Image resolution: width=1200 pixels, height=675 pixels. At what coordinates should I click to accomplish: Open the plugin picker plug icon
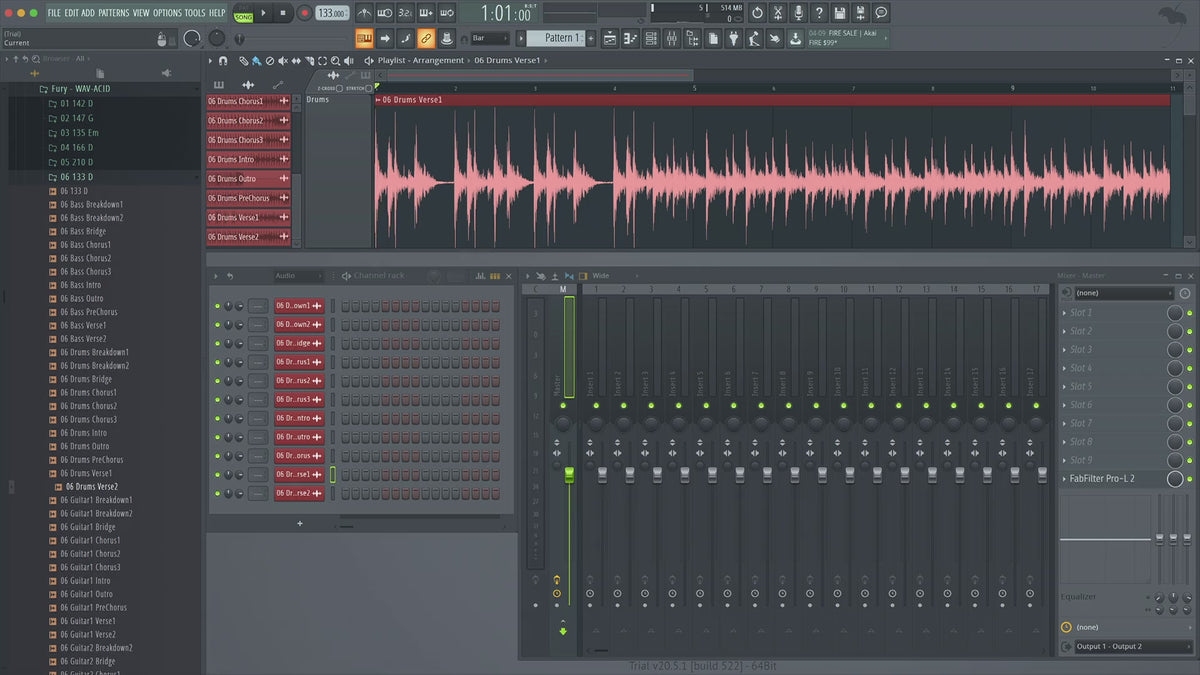pyautogui.click(x=732, y=38)
